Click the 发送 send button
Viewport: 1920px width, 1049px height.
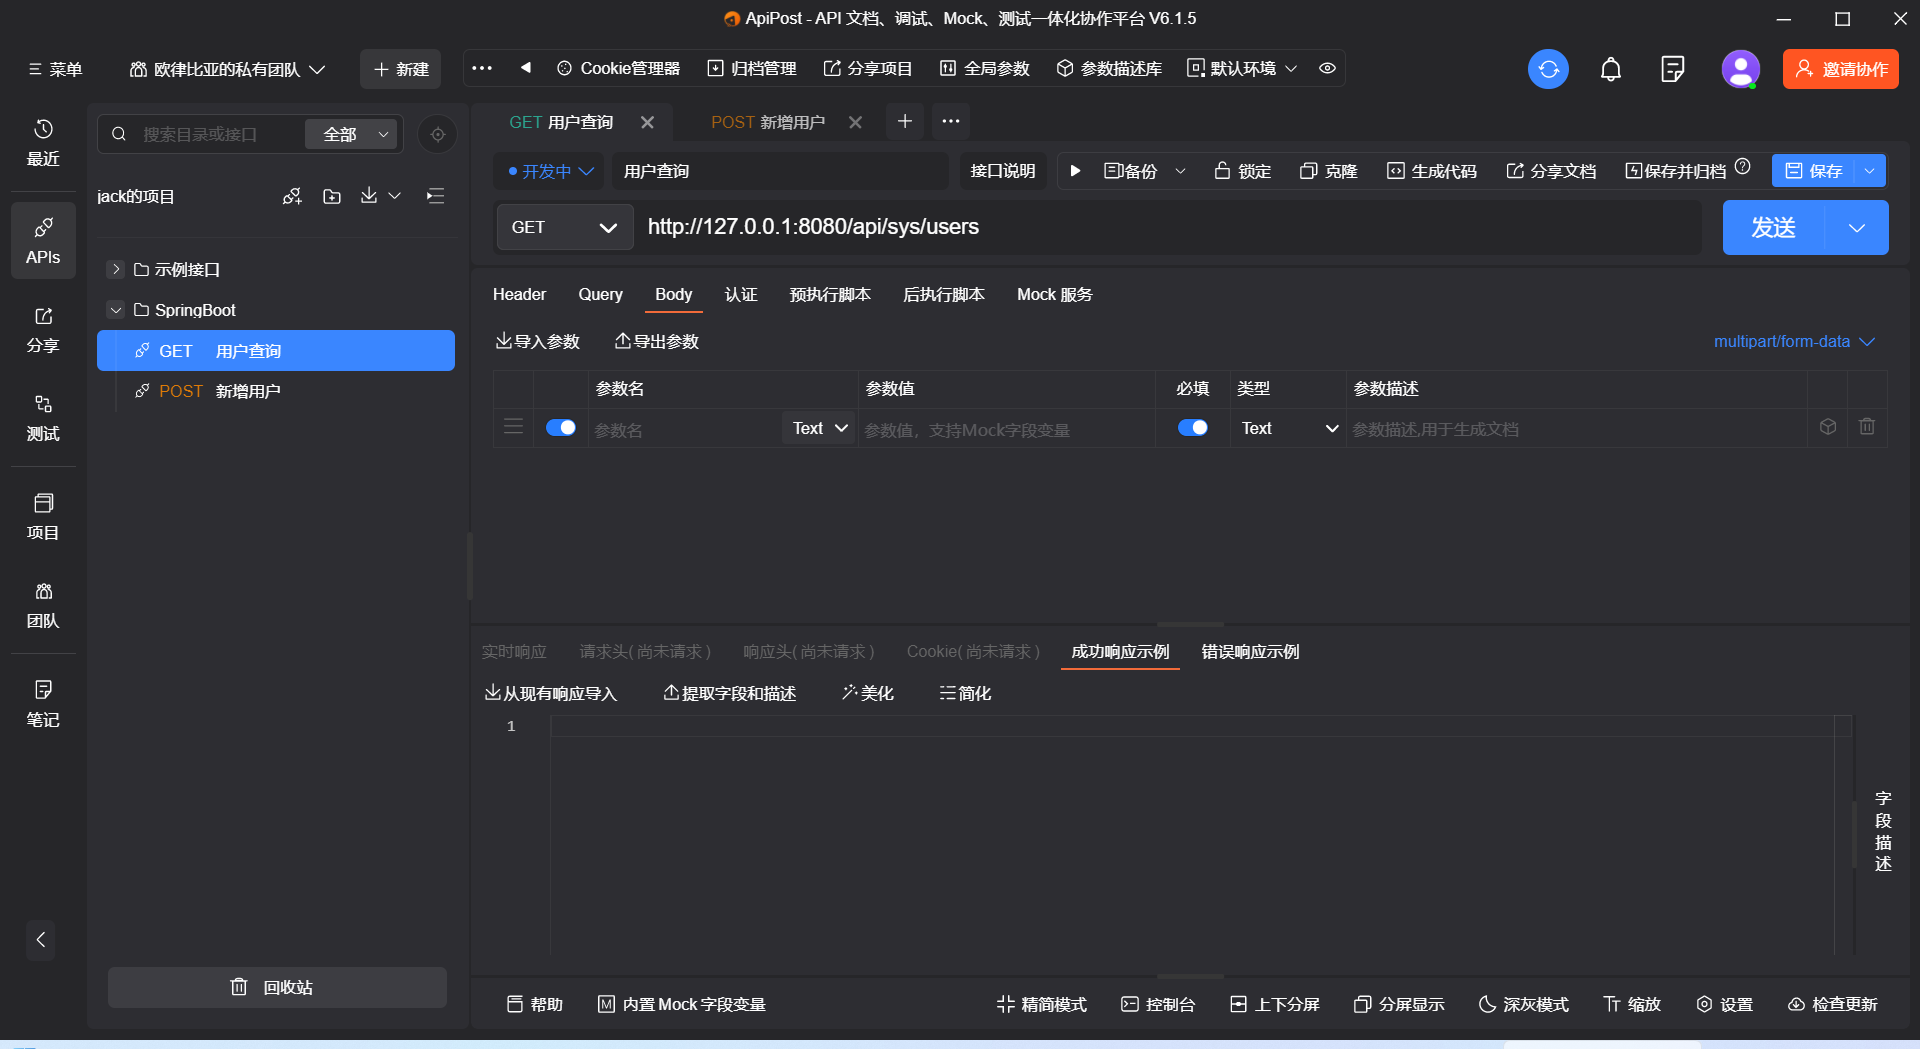click(1774, 227)
